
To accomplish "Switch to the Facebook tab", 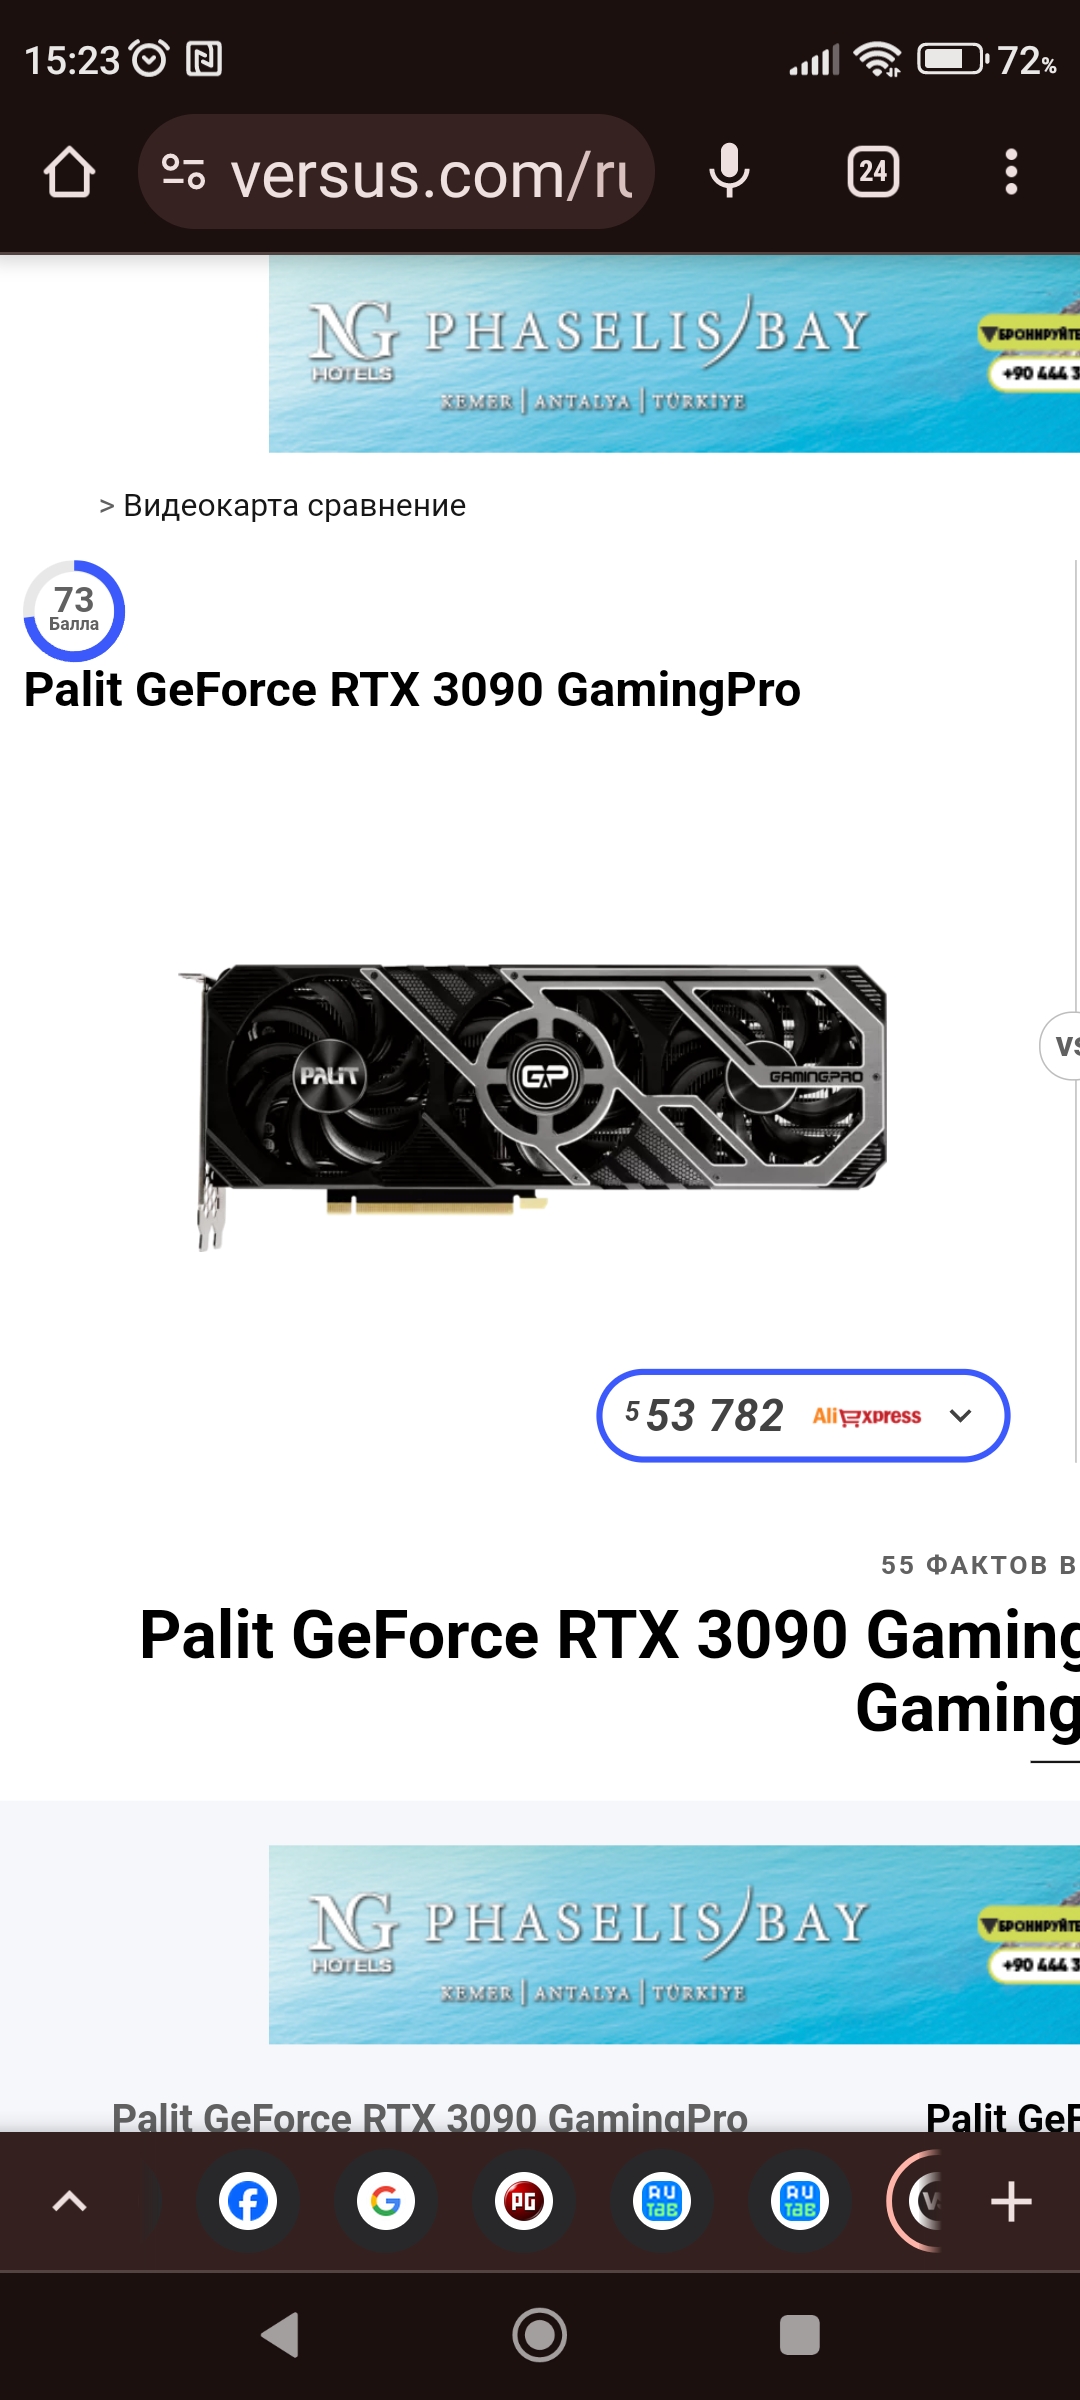I will 248,2201.
